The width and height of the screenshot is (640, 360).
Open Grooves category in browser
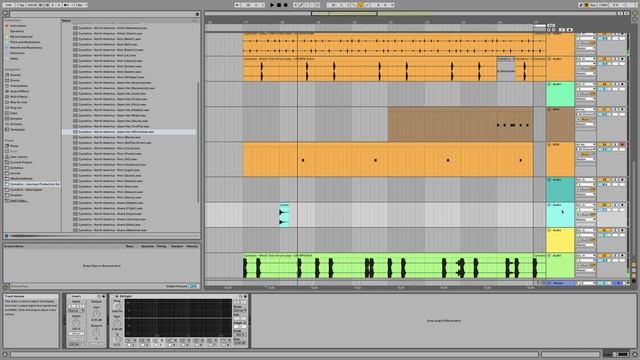(16, 124)
